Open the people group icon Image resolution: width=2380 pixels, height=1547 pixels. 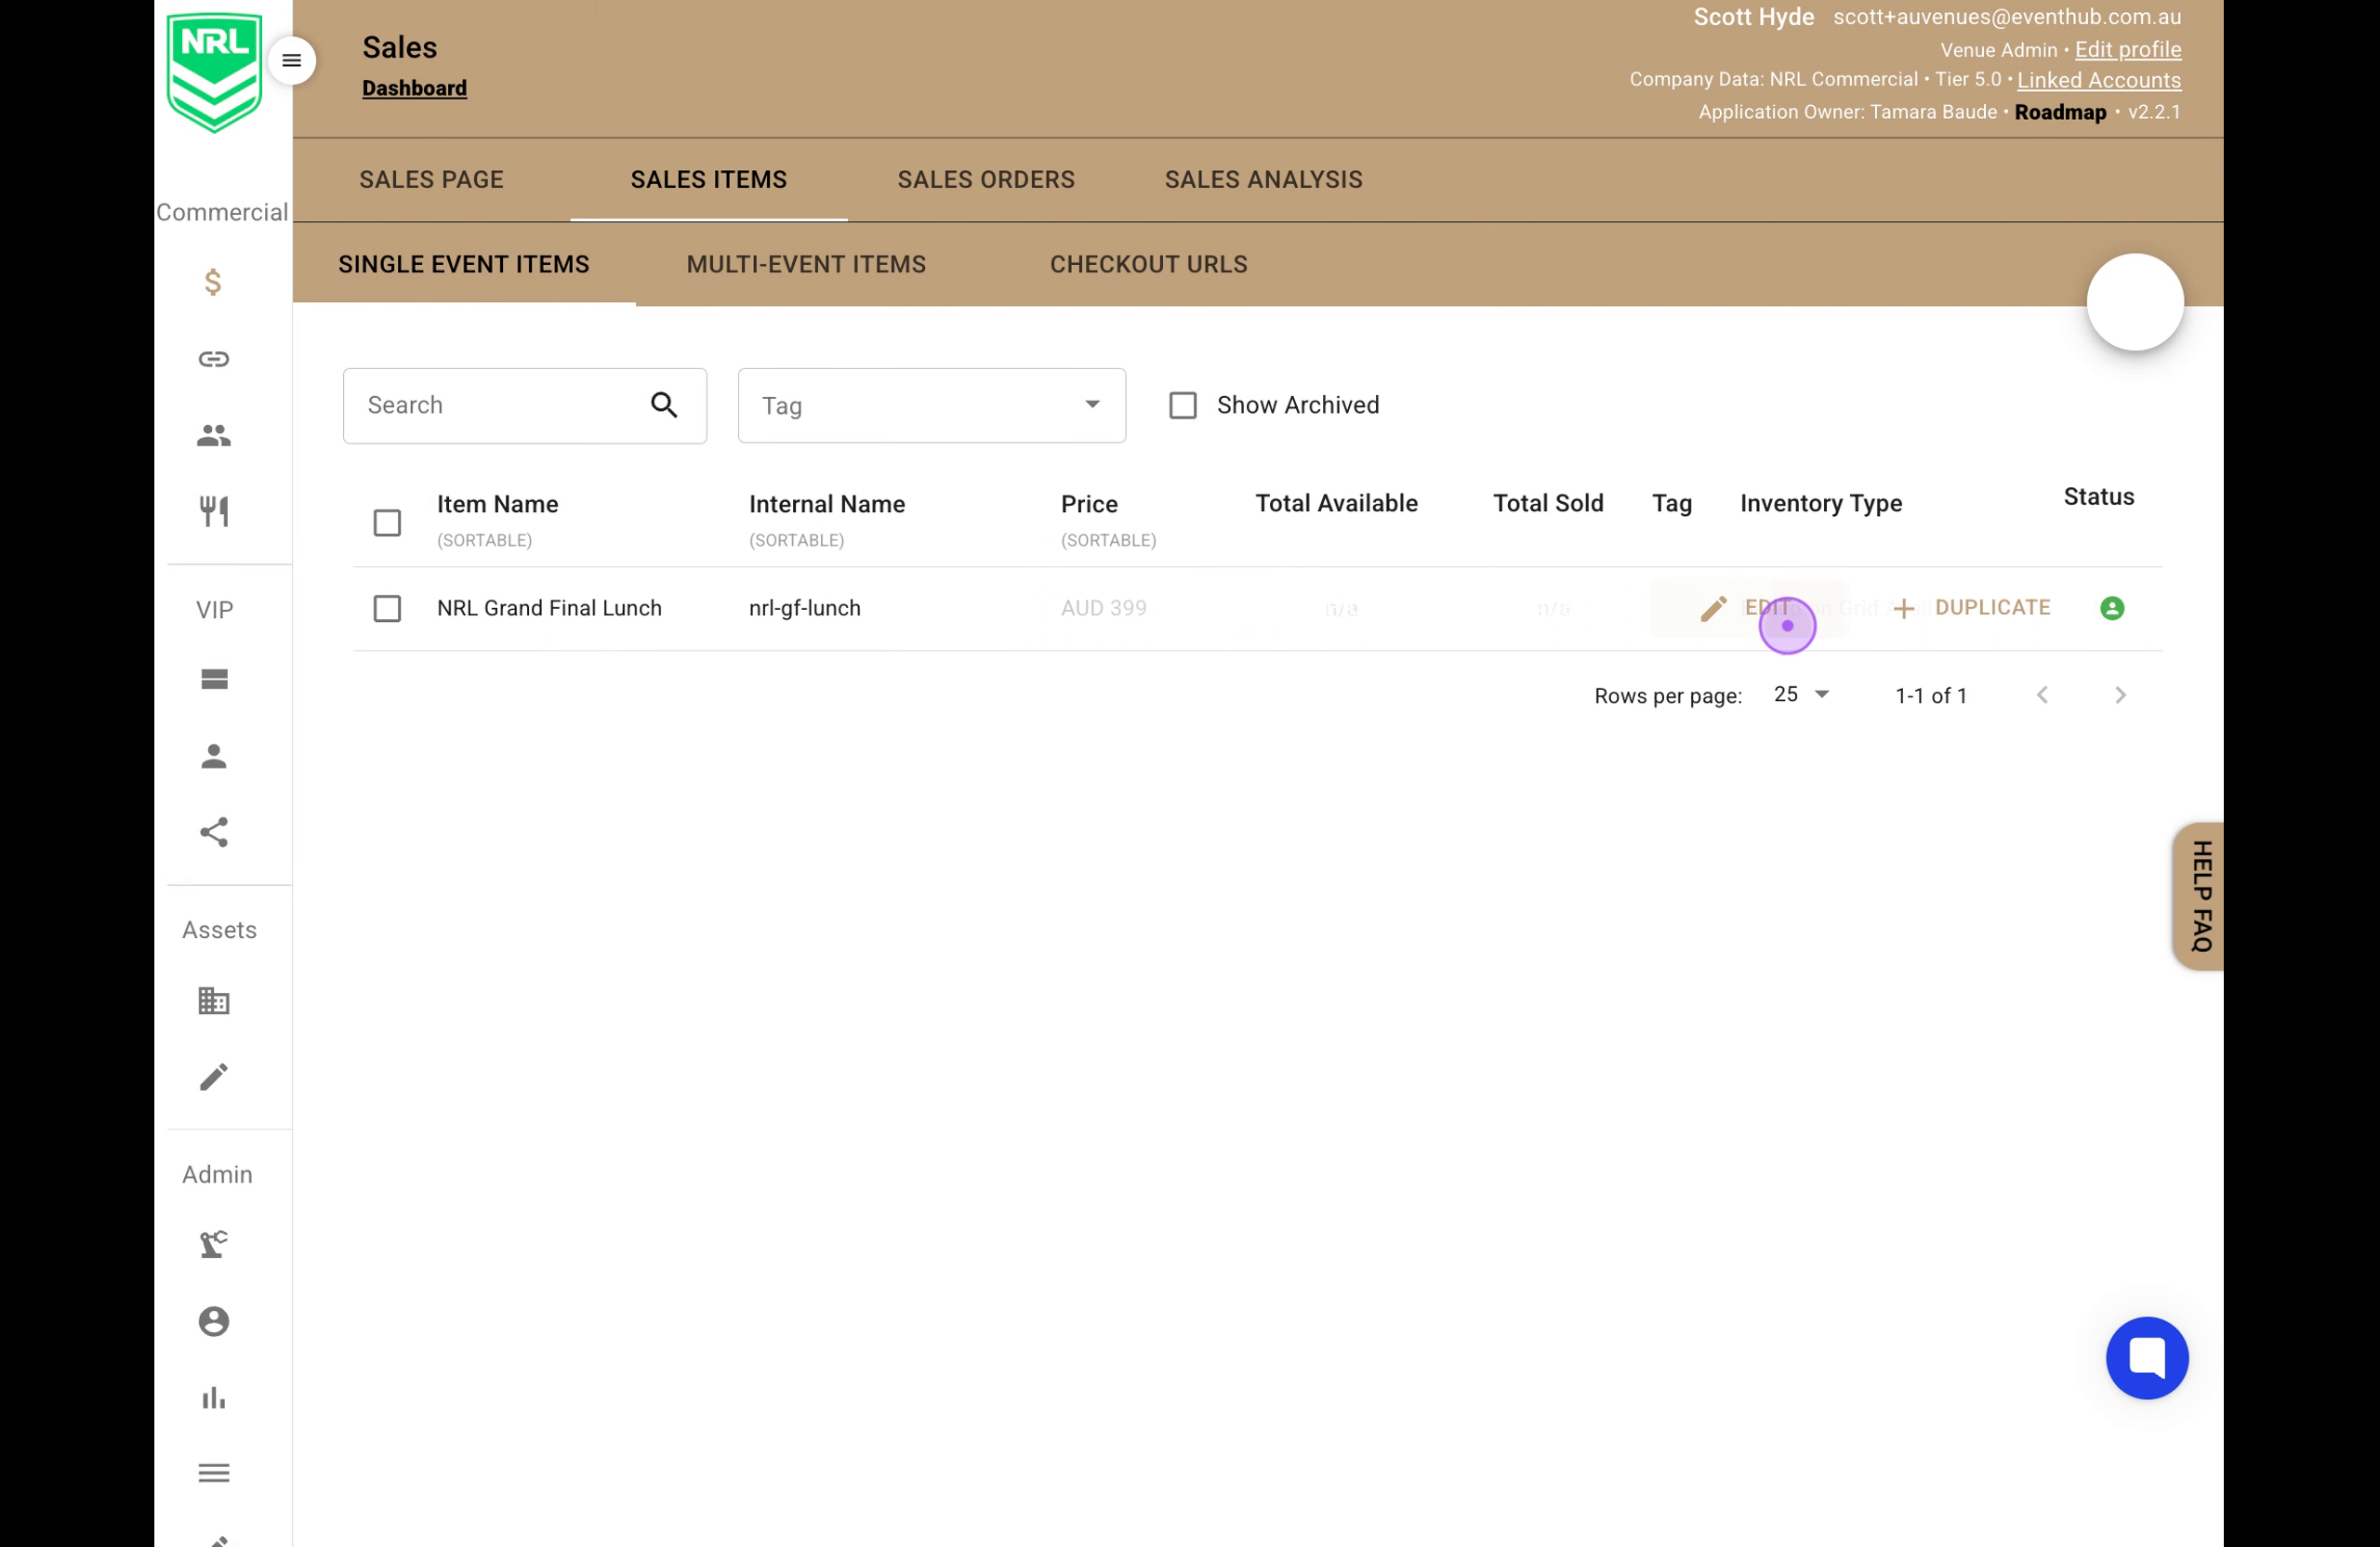[x=213, y=435]
